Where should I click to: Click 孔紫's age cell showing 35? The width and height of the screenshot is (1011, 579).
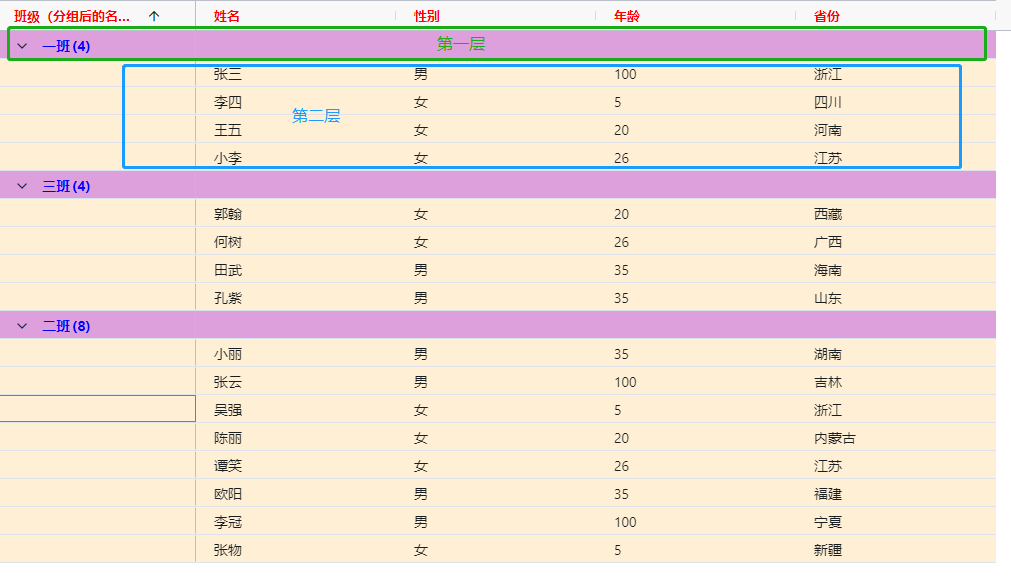[x=621, y=297]
